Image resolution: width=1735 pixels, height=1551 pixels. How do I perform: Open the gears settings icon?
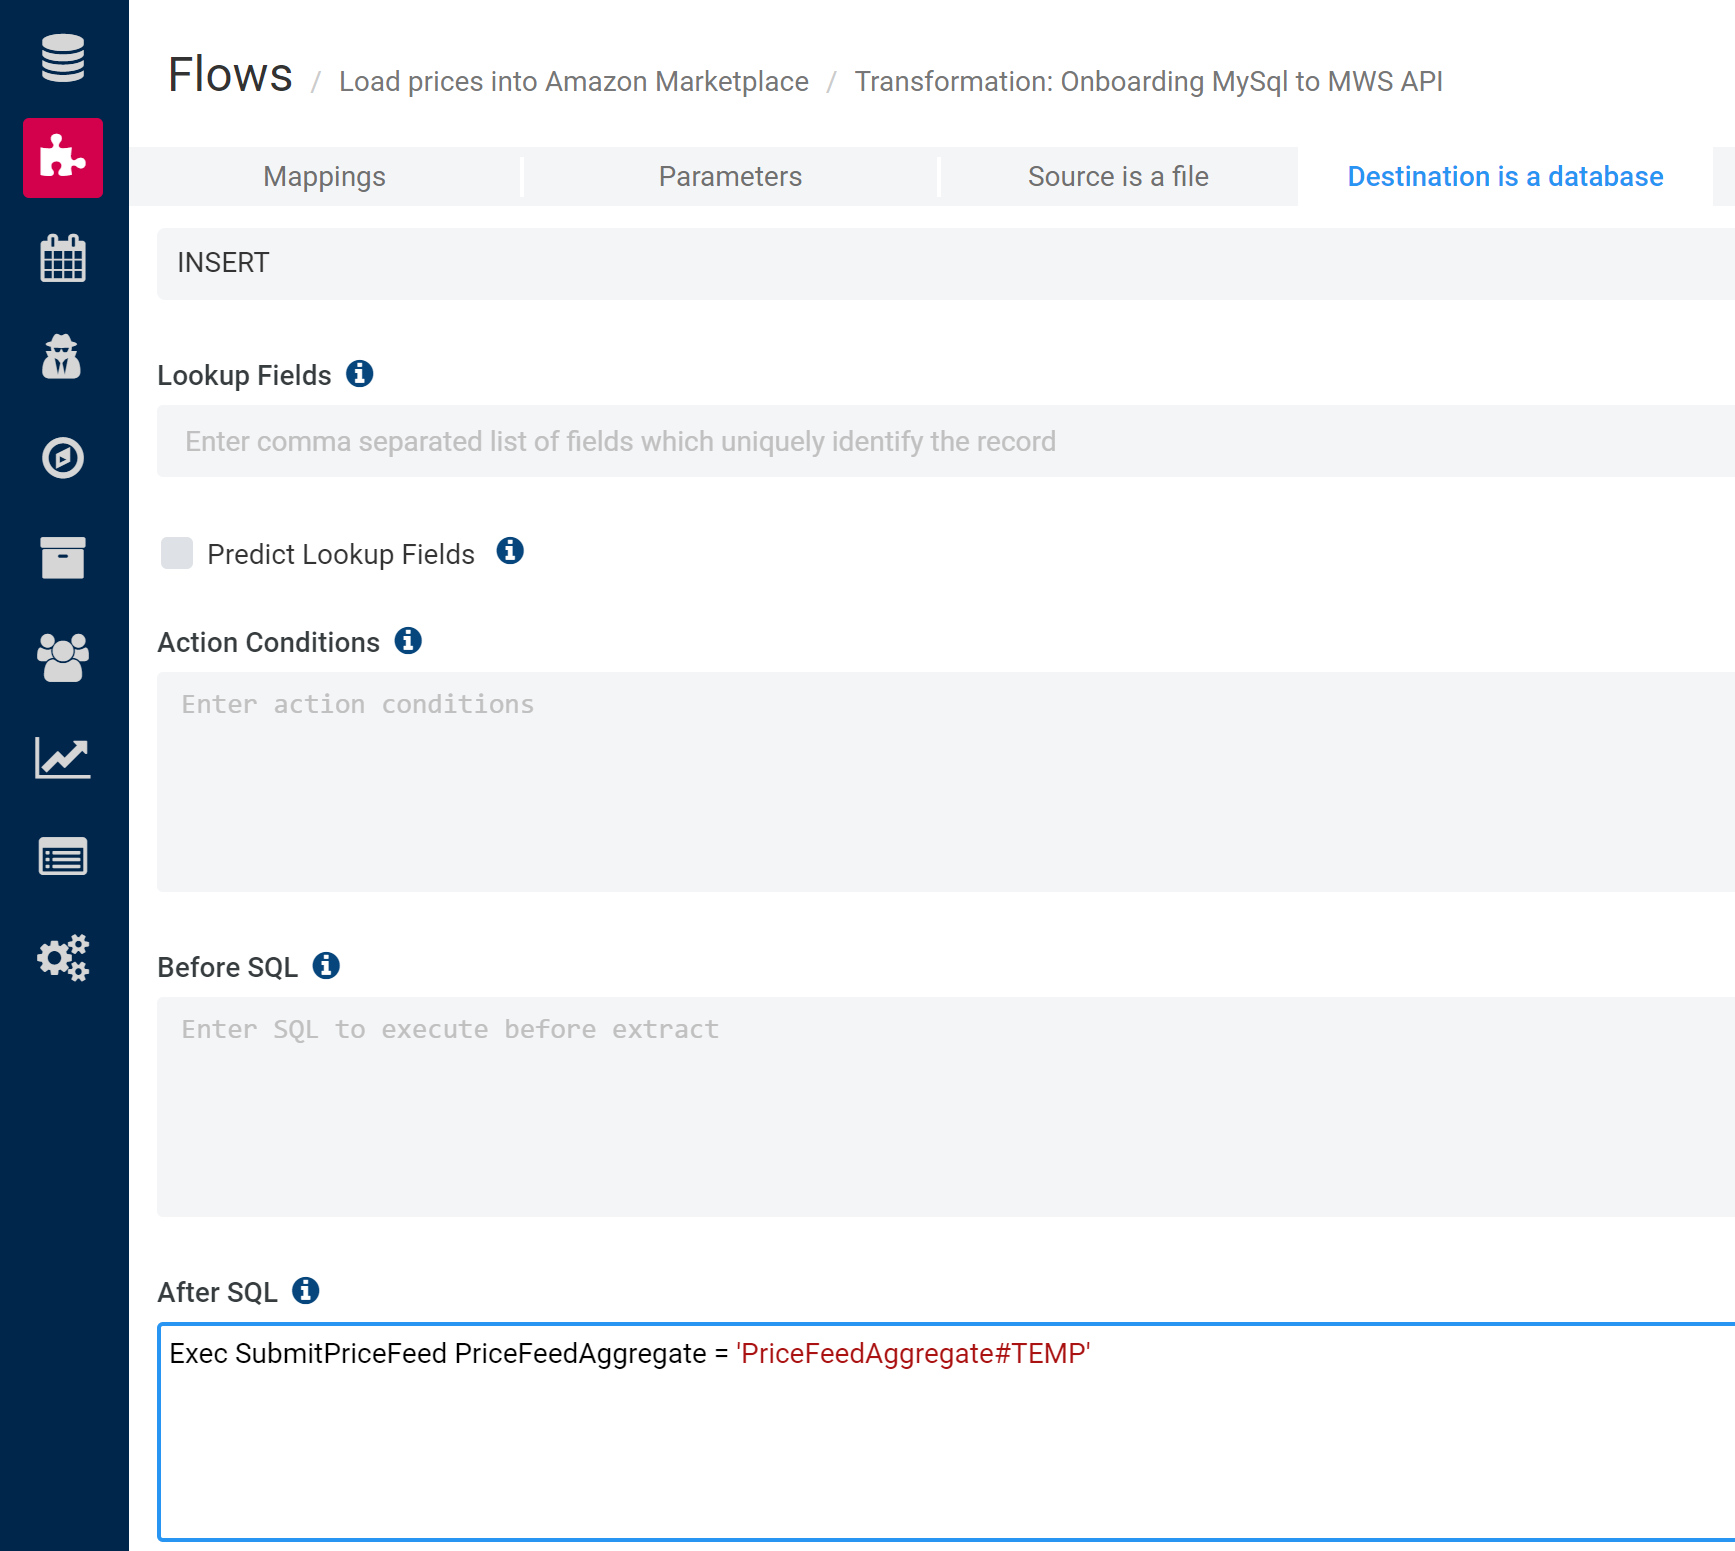coord(63,958)
